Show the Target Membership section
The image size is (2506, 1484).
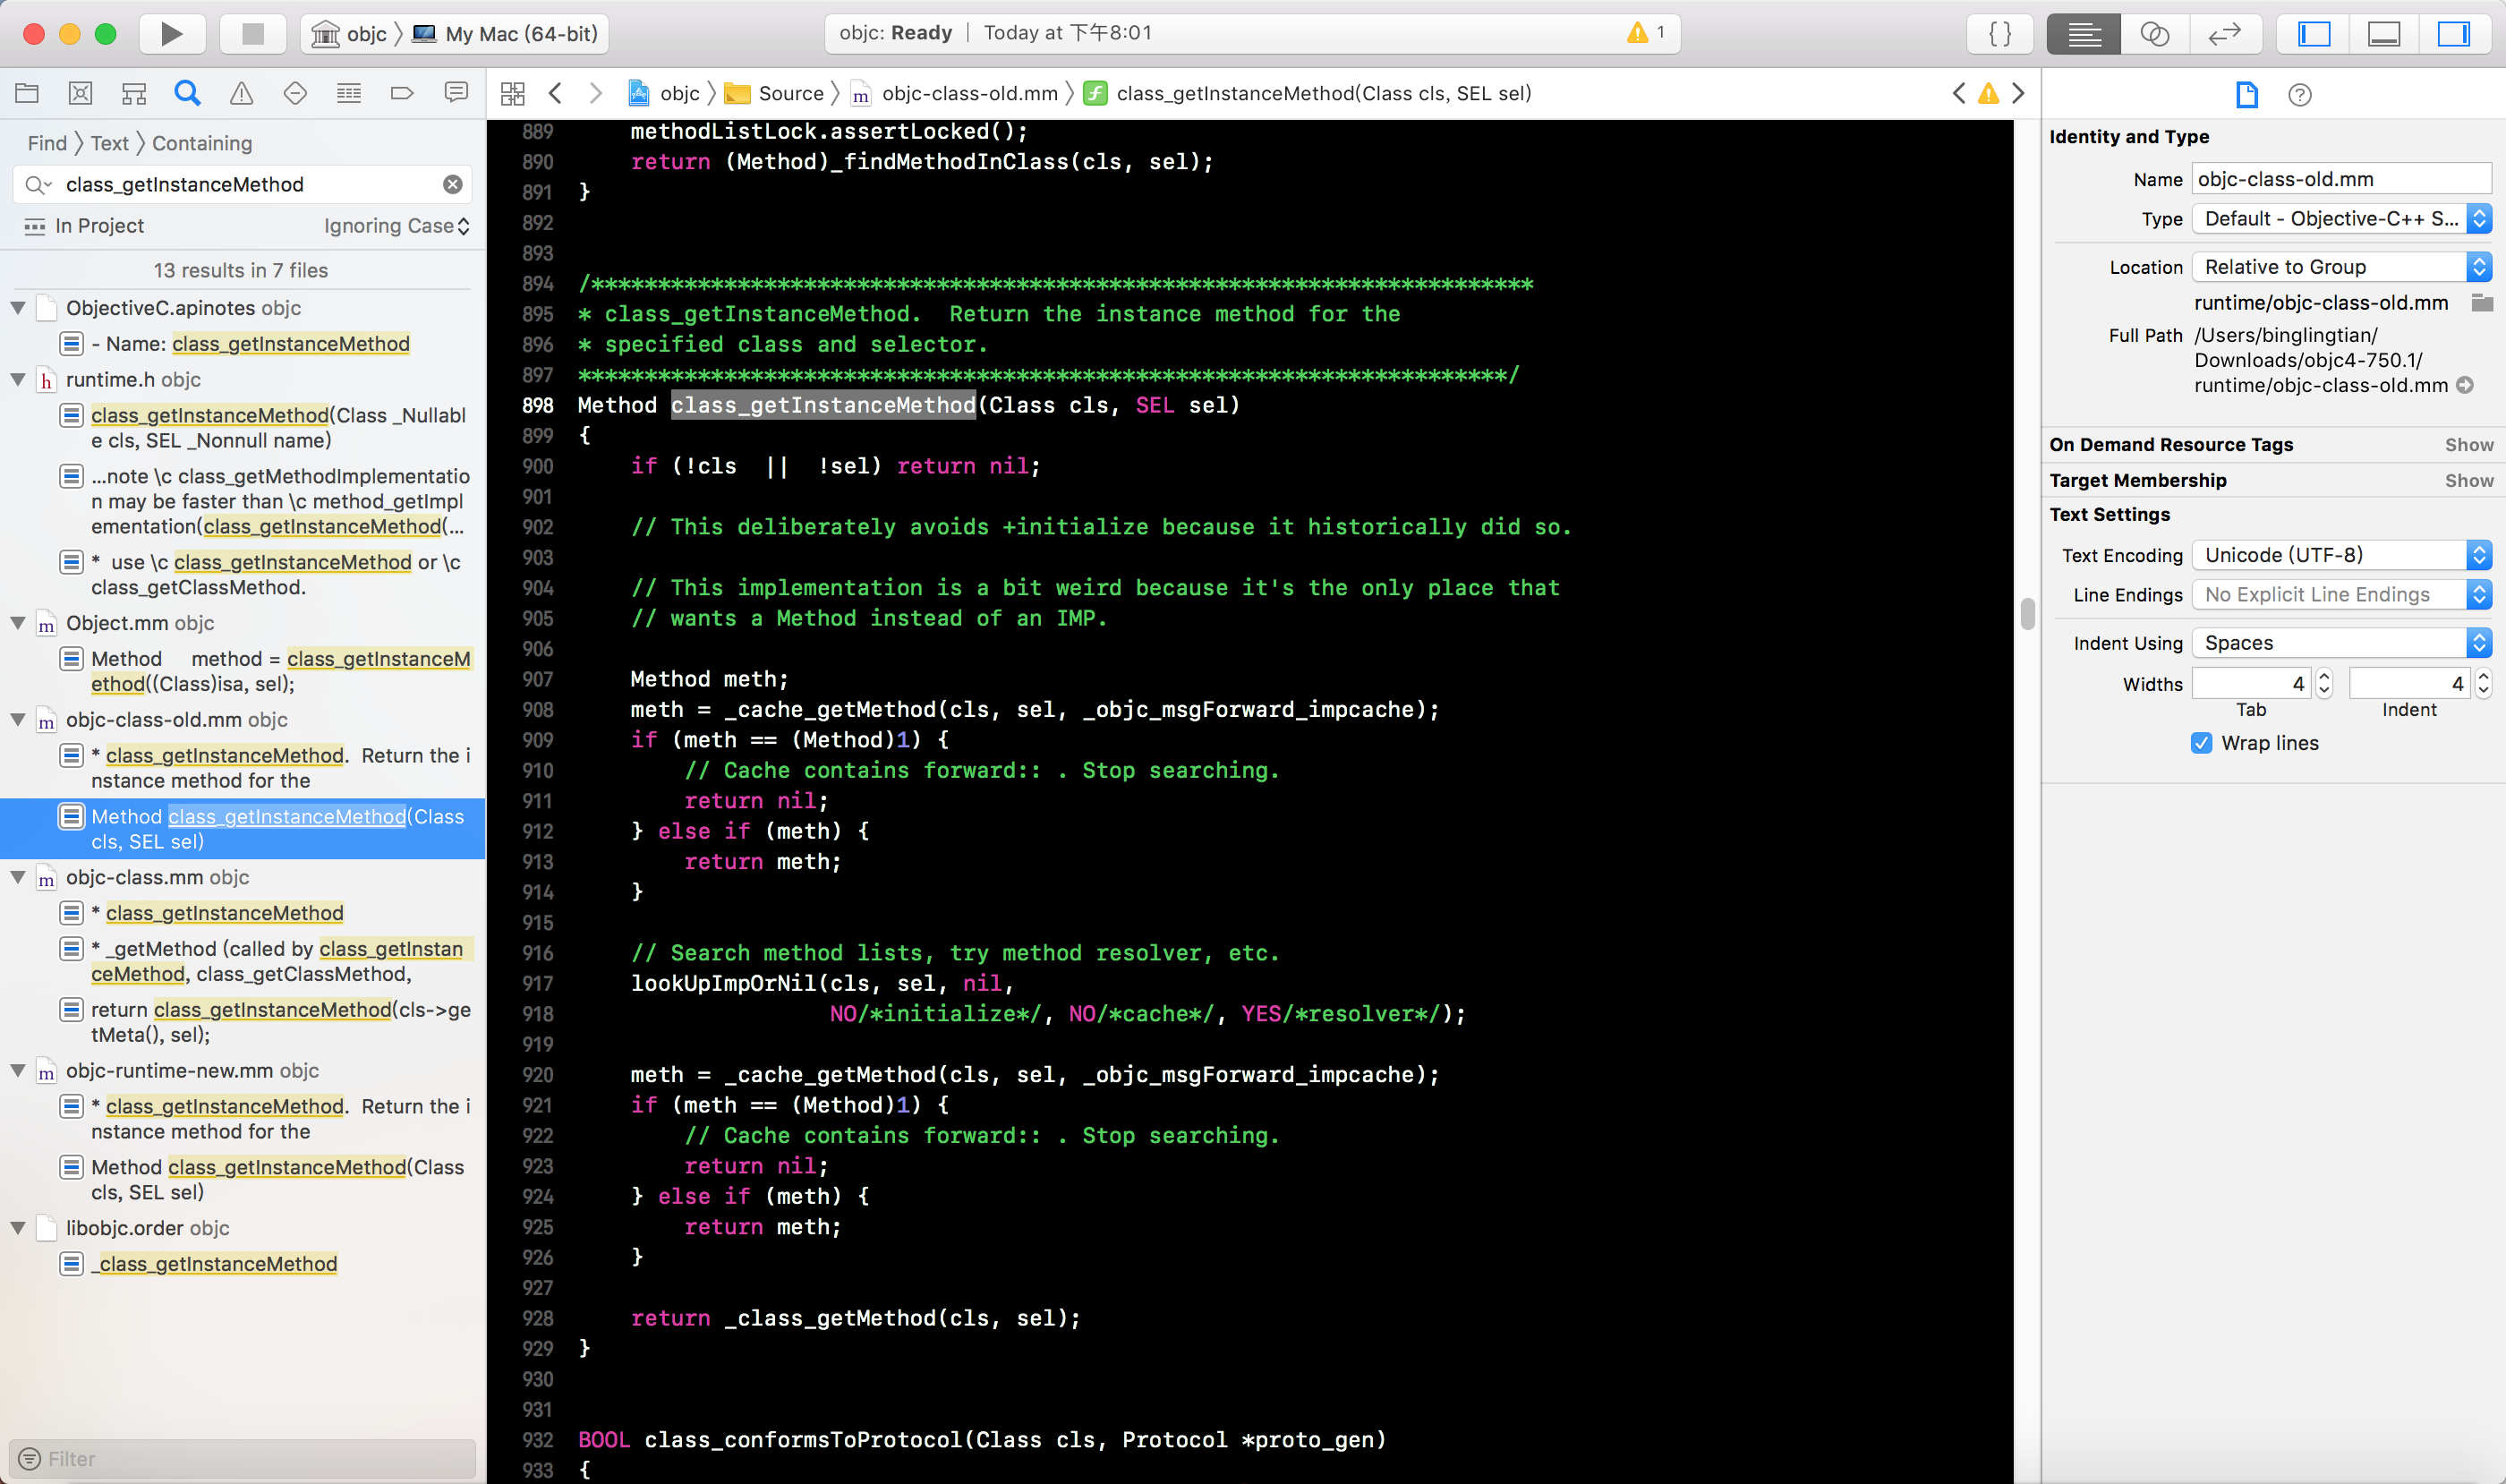[x=2468, y=481]
